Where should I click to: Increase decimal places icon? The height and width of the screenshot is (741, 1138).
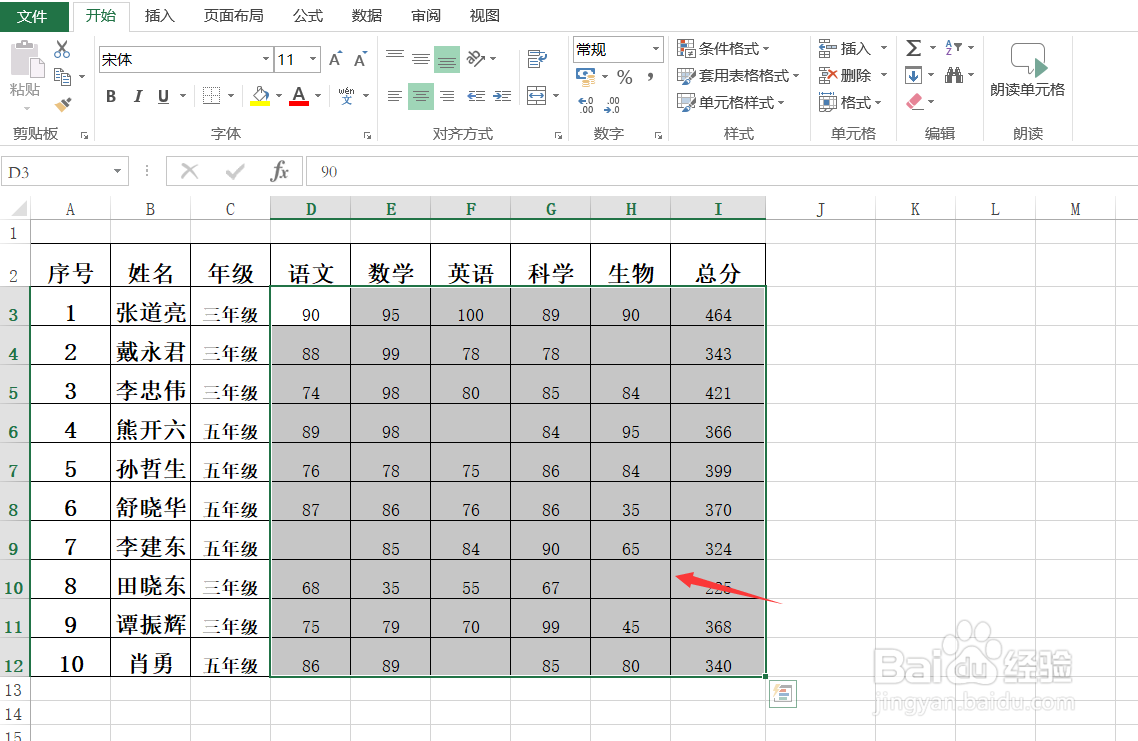pos(586,105)
